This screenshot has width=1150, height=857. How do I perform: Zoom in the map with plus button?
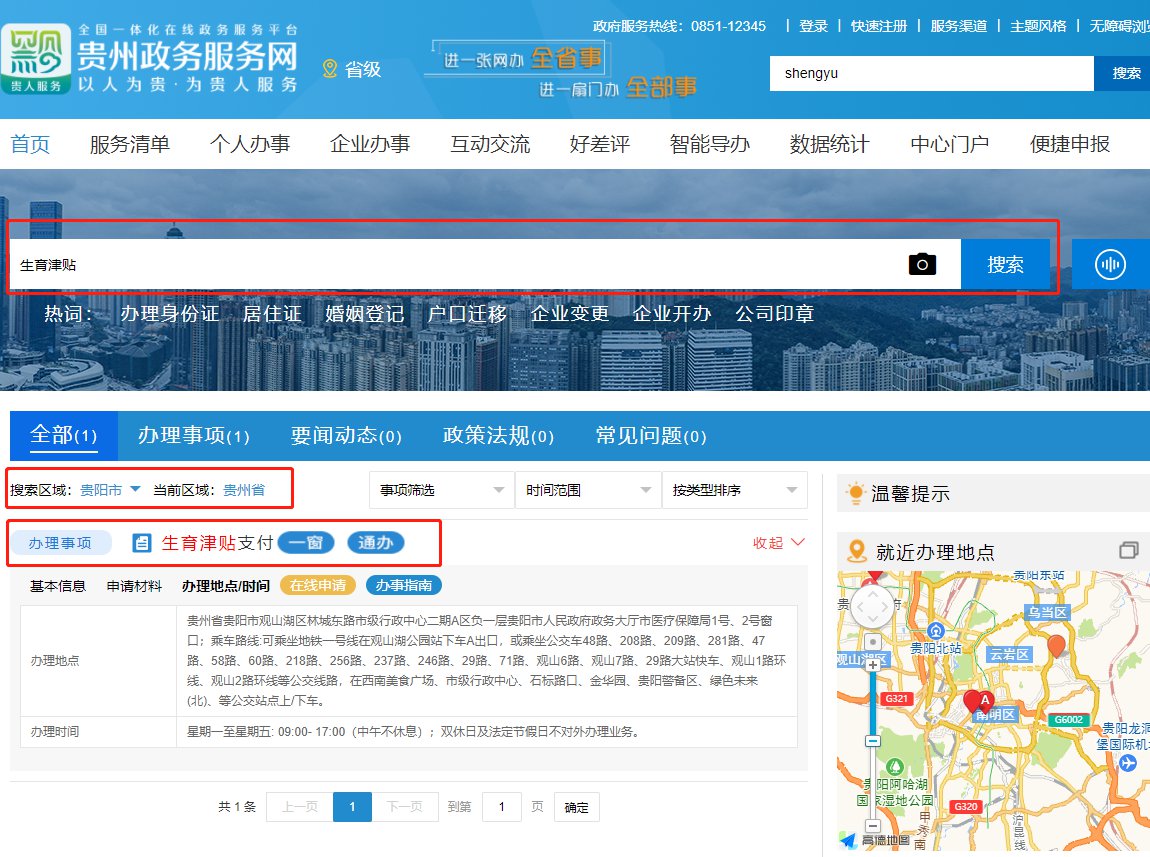coord(873,664)
